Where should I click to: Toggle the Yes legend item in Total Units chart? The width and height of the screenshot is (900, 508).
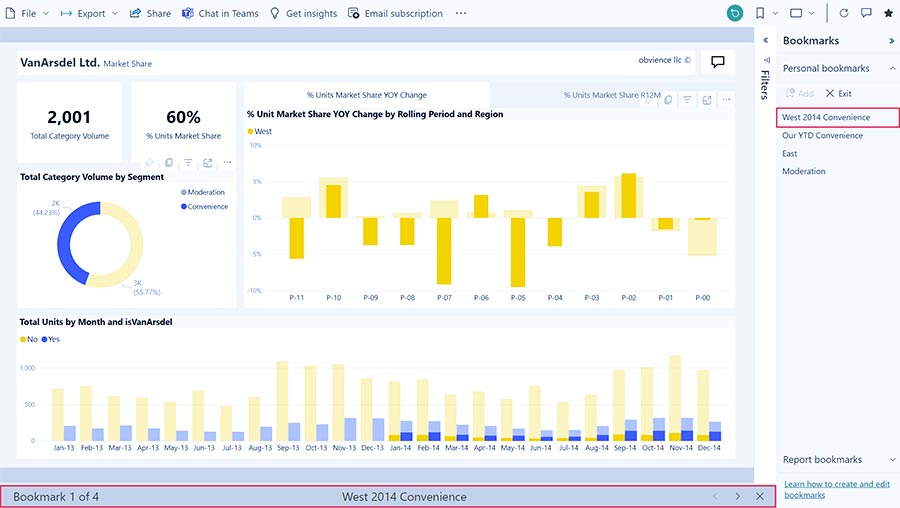(50, 339)
